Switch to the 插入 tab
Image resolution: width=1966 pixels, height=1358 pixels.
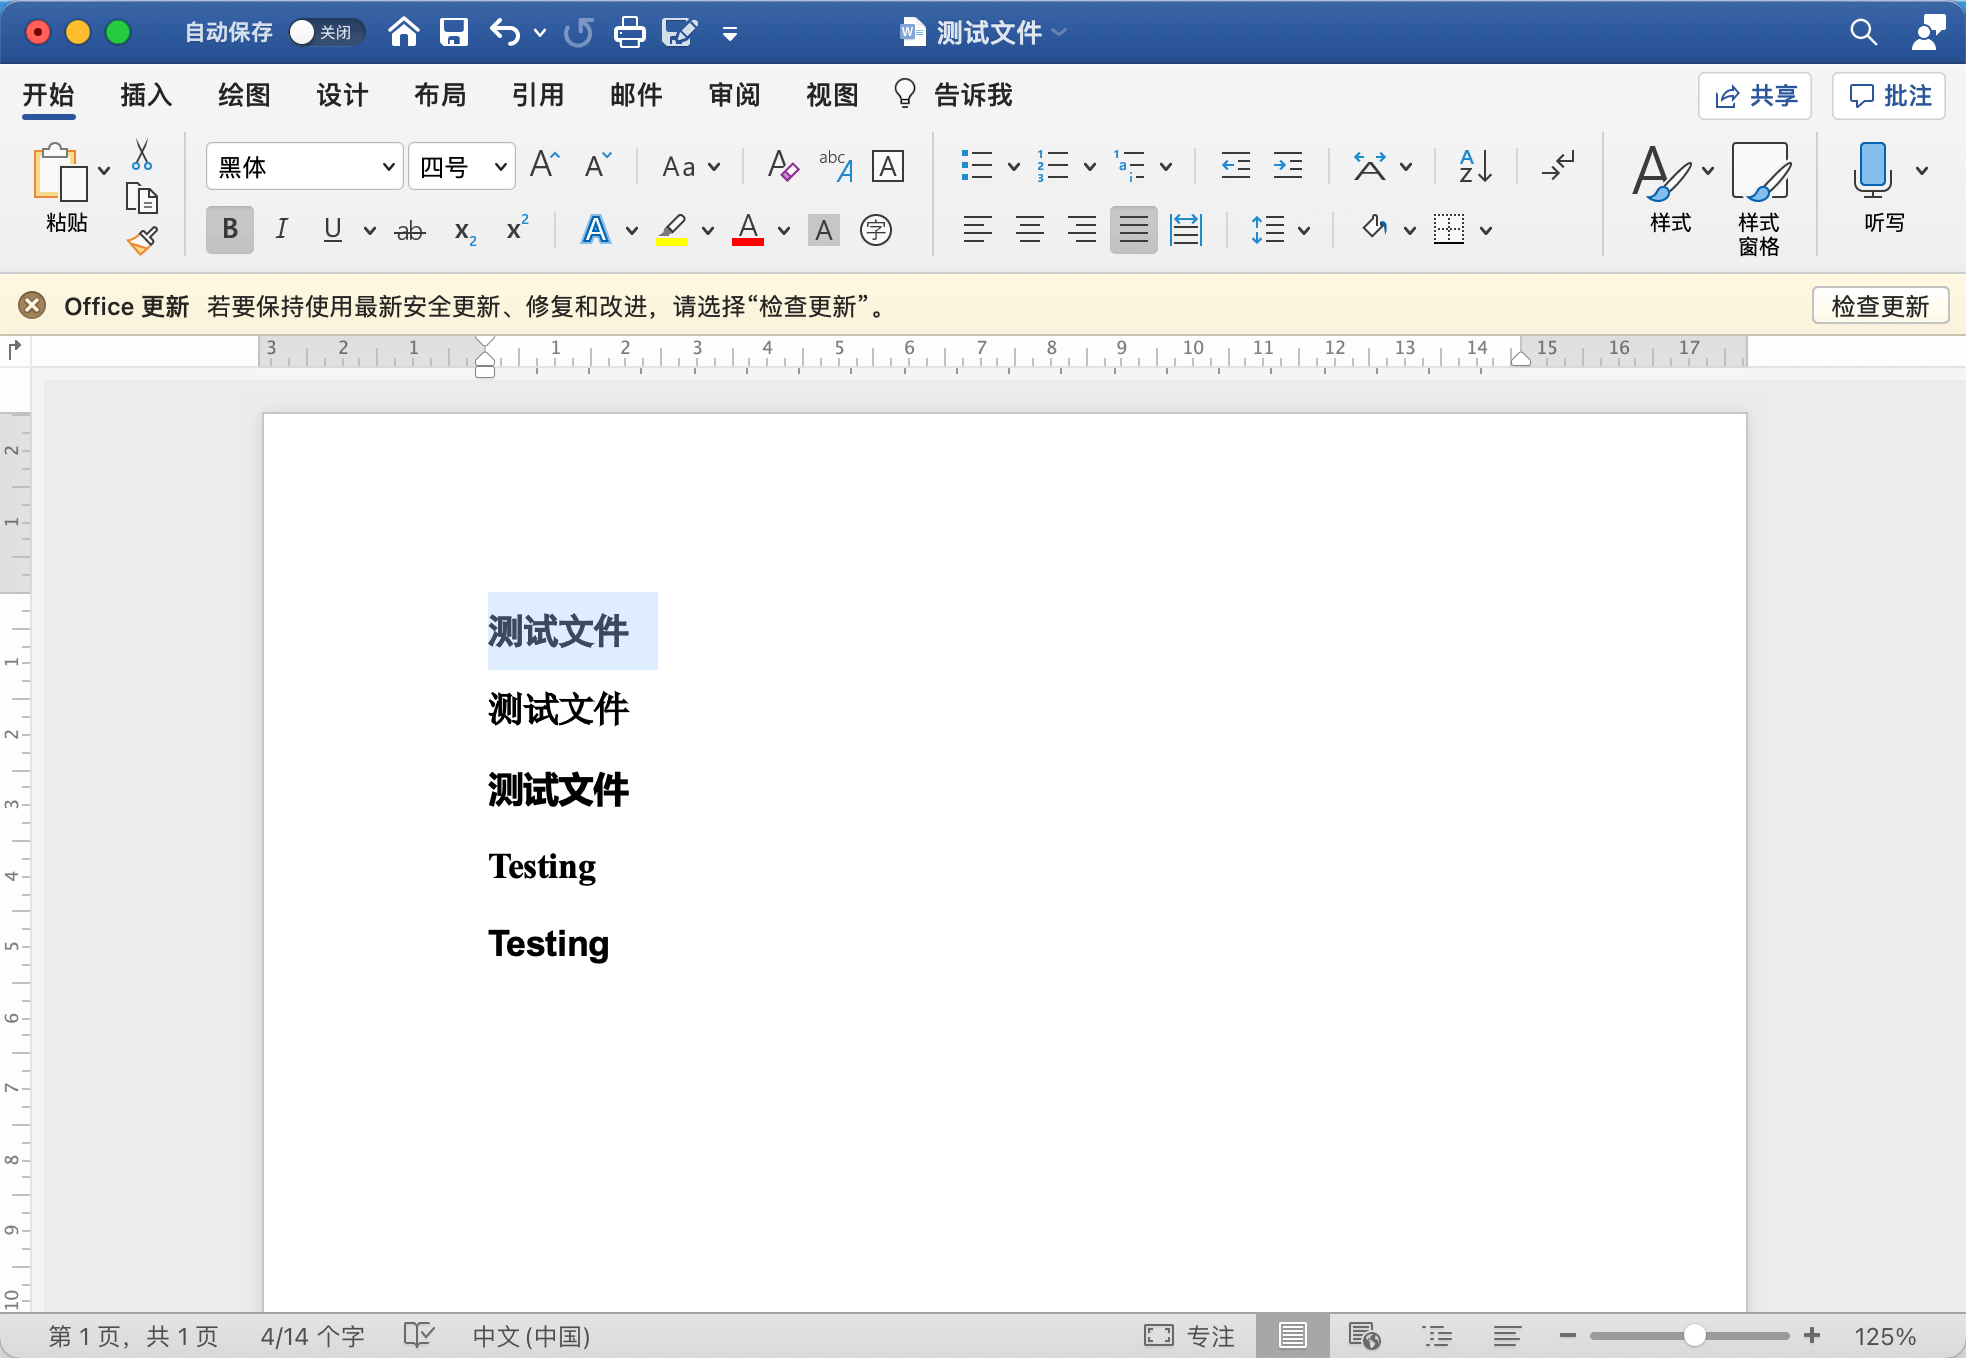(x=147, y=95)
